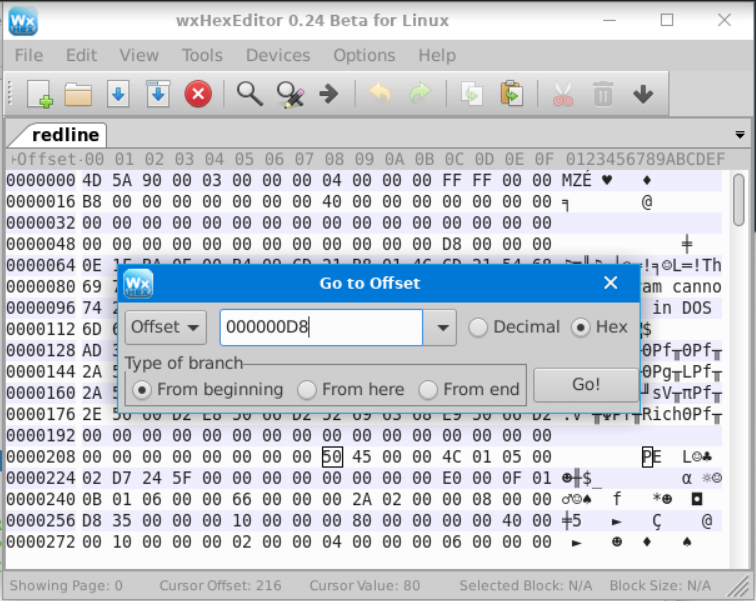The width and height of the screenshot is (756, 601).
Task: Open Find with the magnifier icon
Action: pyautogui.click(x=249, y=93)
